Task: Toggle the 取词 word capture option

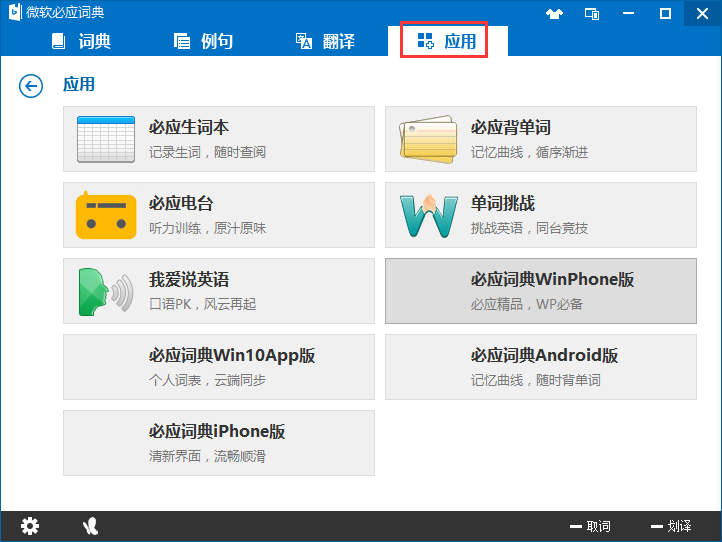Action: (x=590, y=526)
